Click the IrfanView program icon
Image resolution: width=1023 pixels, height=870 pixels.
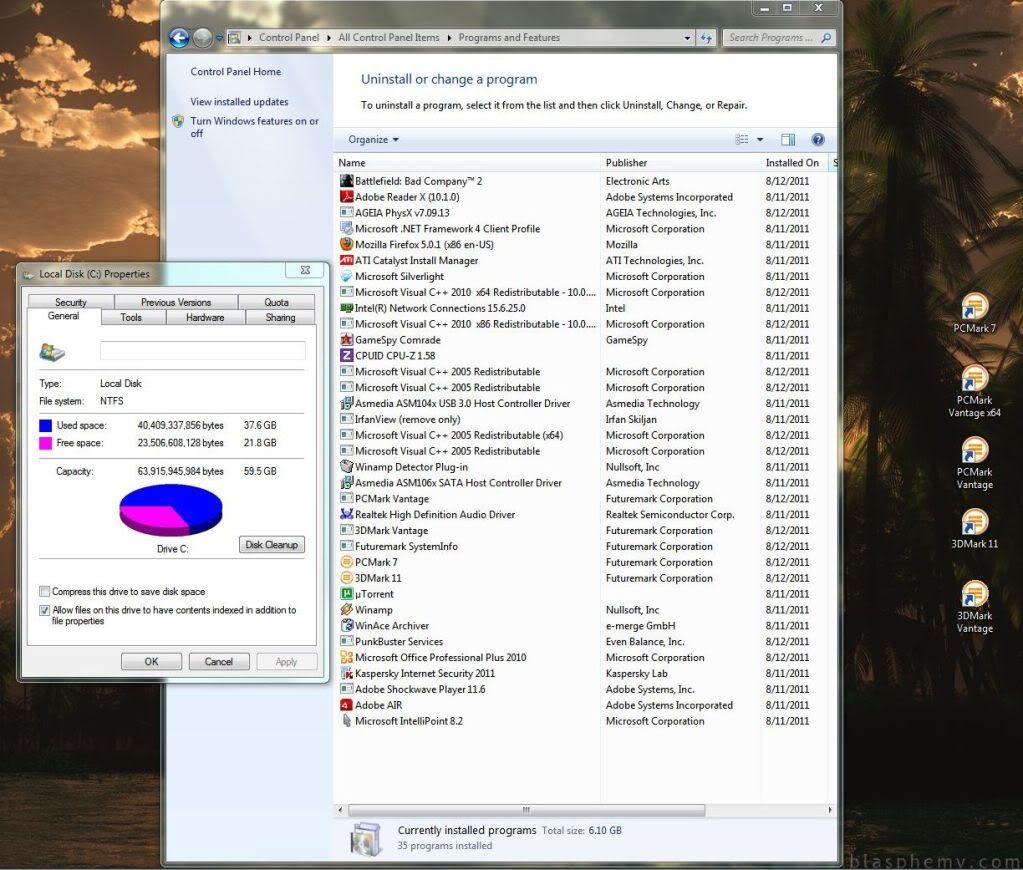tap(346, 419)
